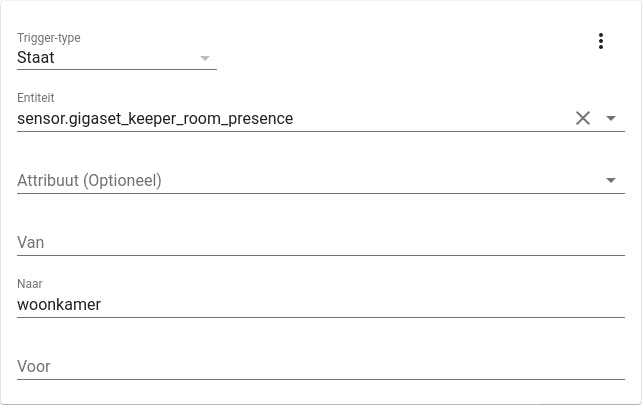Viewport: 642px width, 405px height.
Task: Click the "Trigger-type" field label
Action: [x=49, y=38]
